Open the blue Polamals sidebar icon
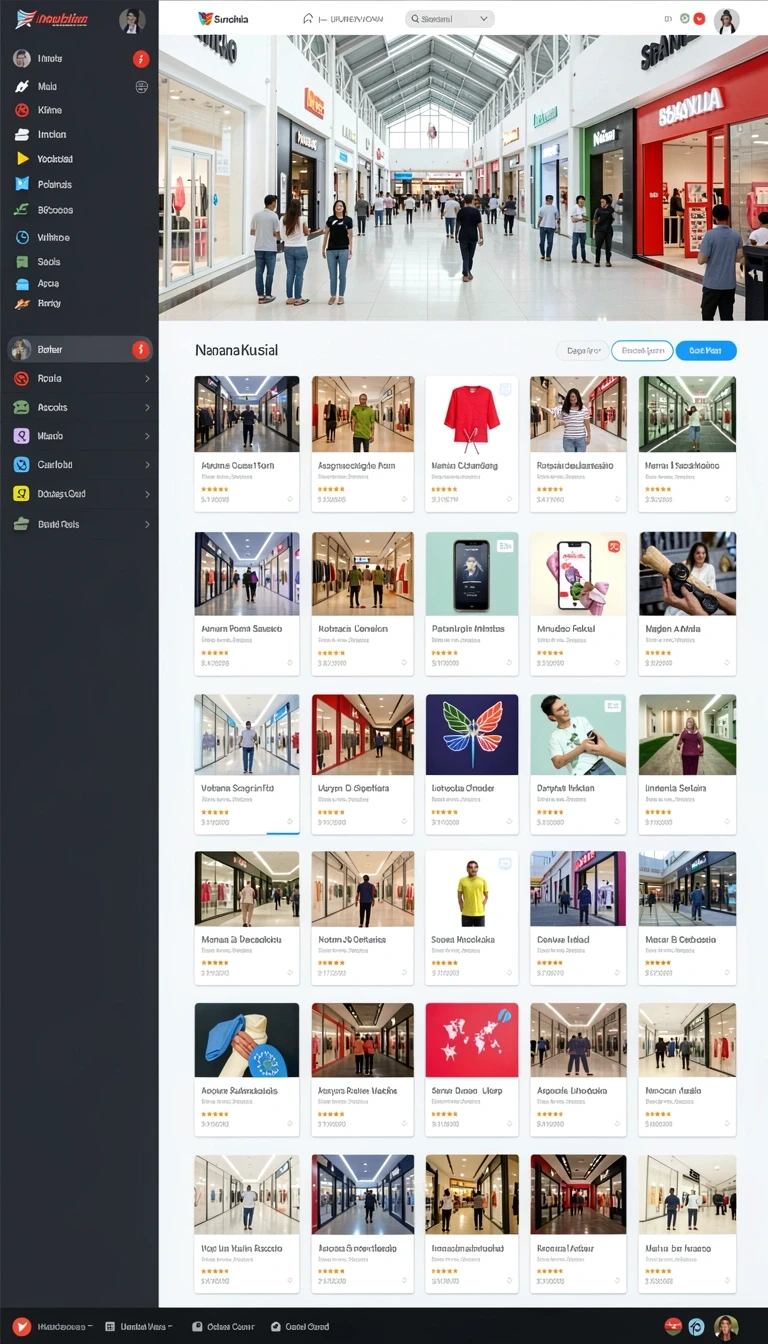Viewport: 768px width, 1344px height. pos(21,184)
